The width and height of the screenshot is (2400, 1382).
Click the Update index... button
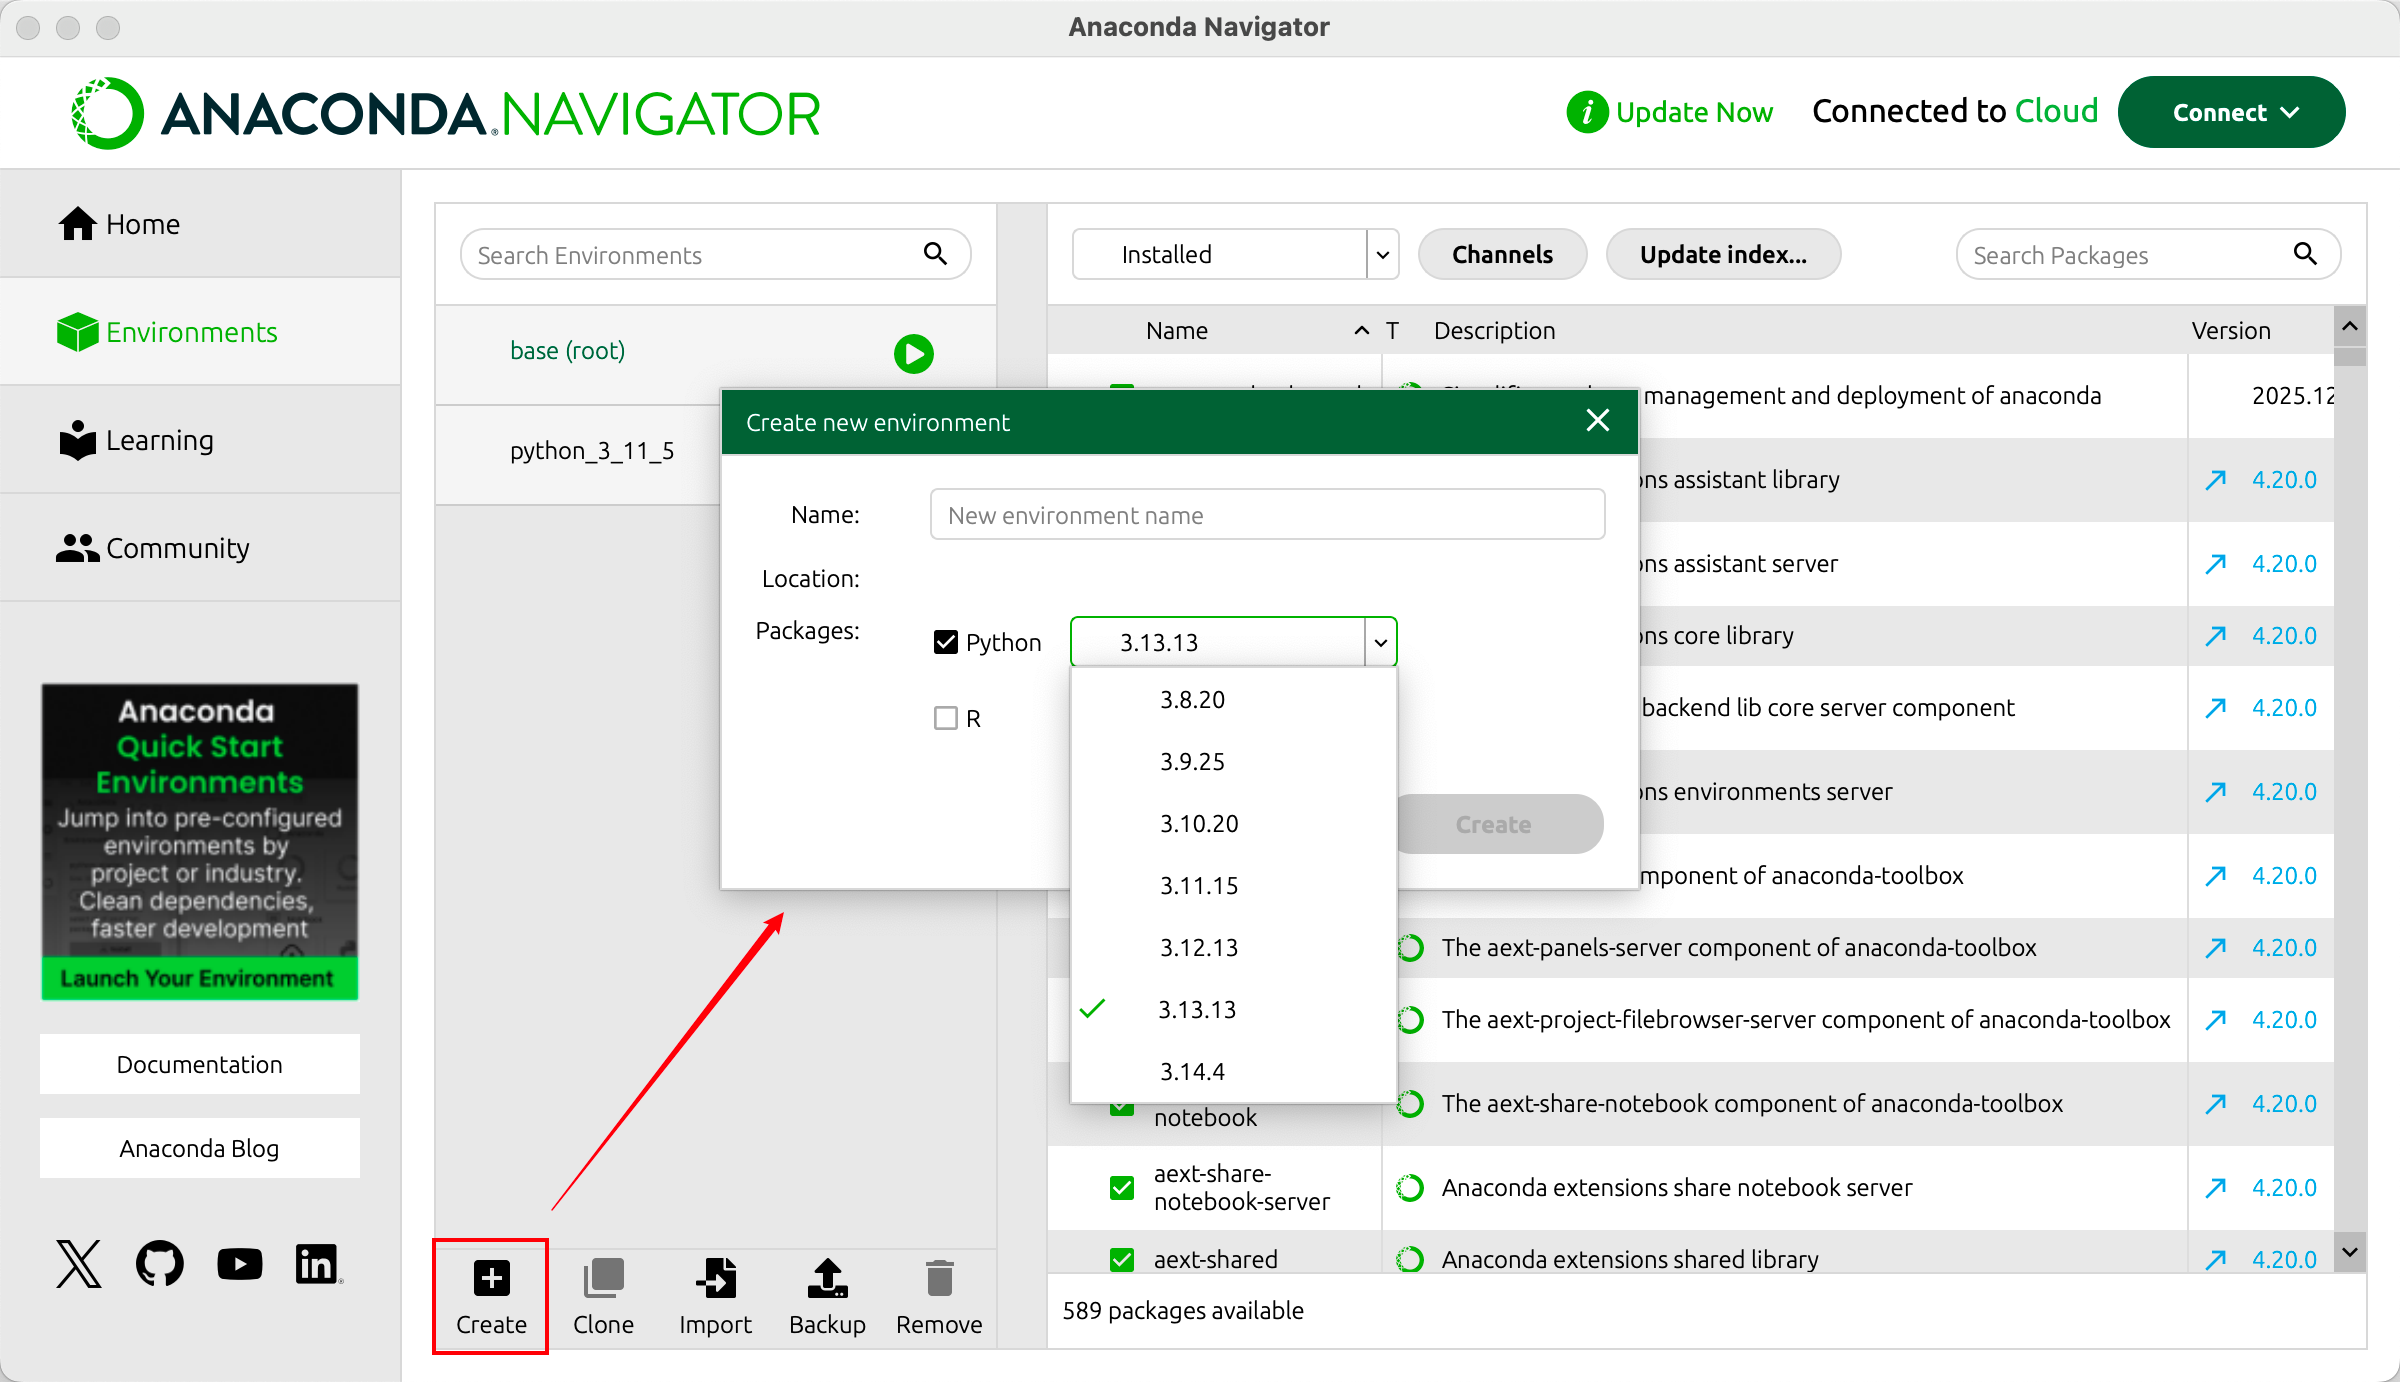click(x=1723, y=254)
